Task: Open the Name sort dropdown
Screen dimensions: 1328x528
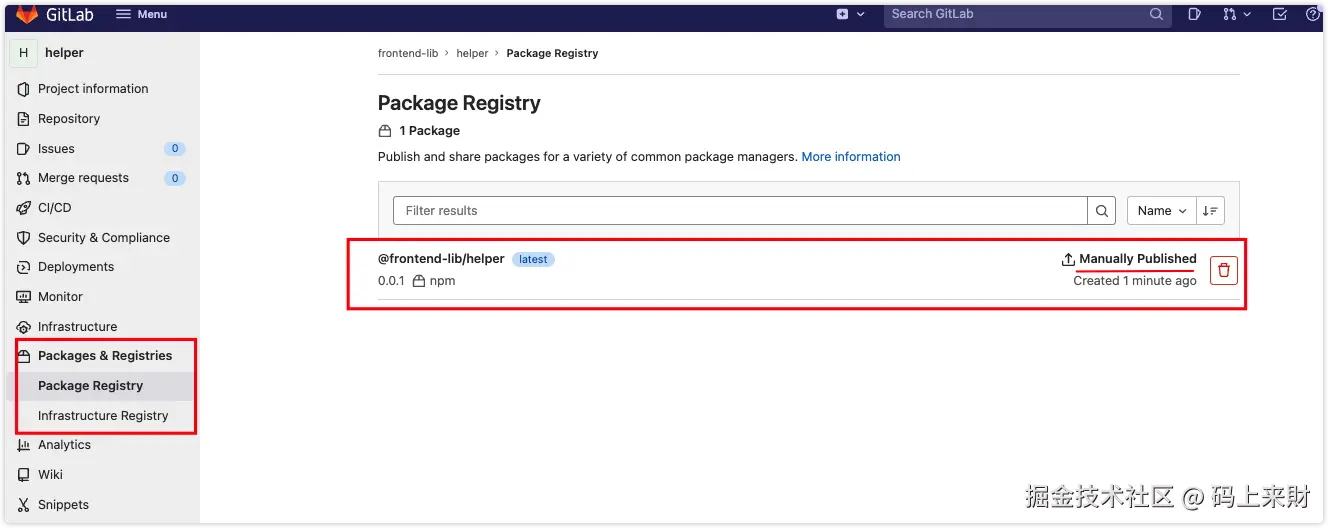Action: [x=1161, y=211]
